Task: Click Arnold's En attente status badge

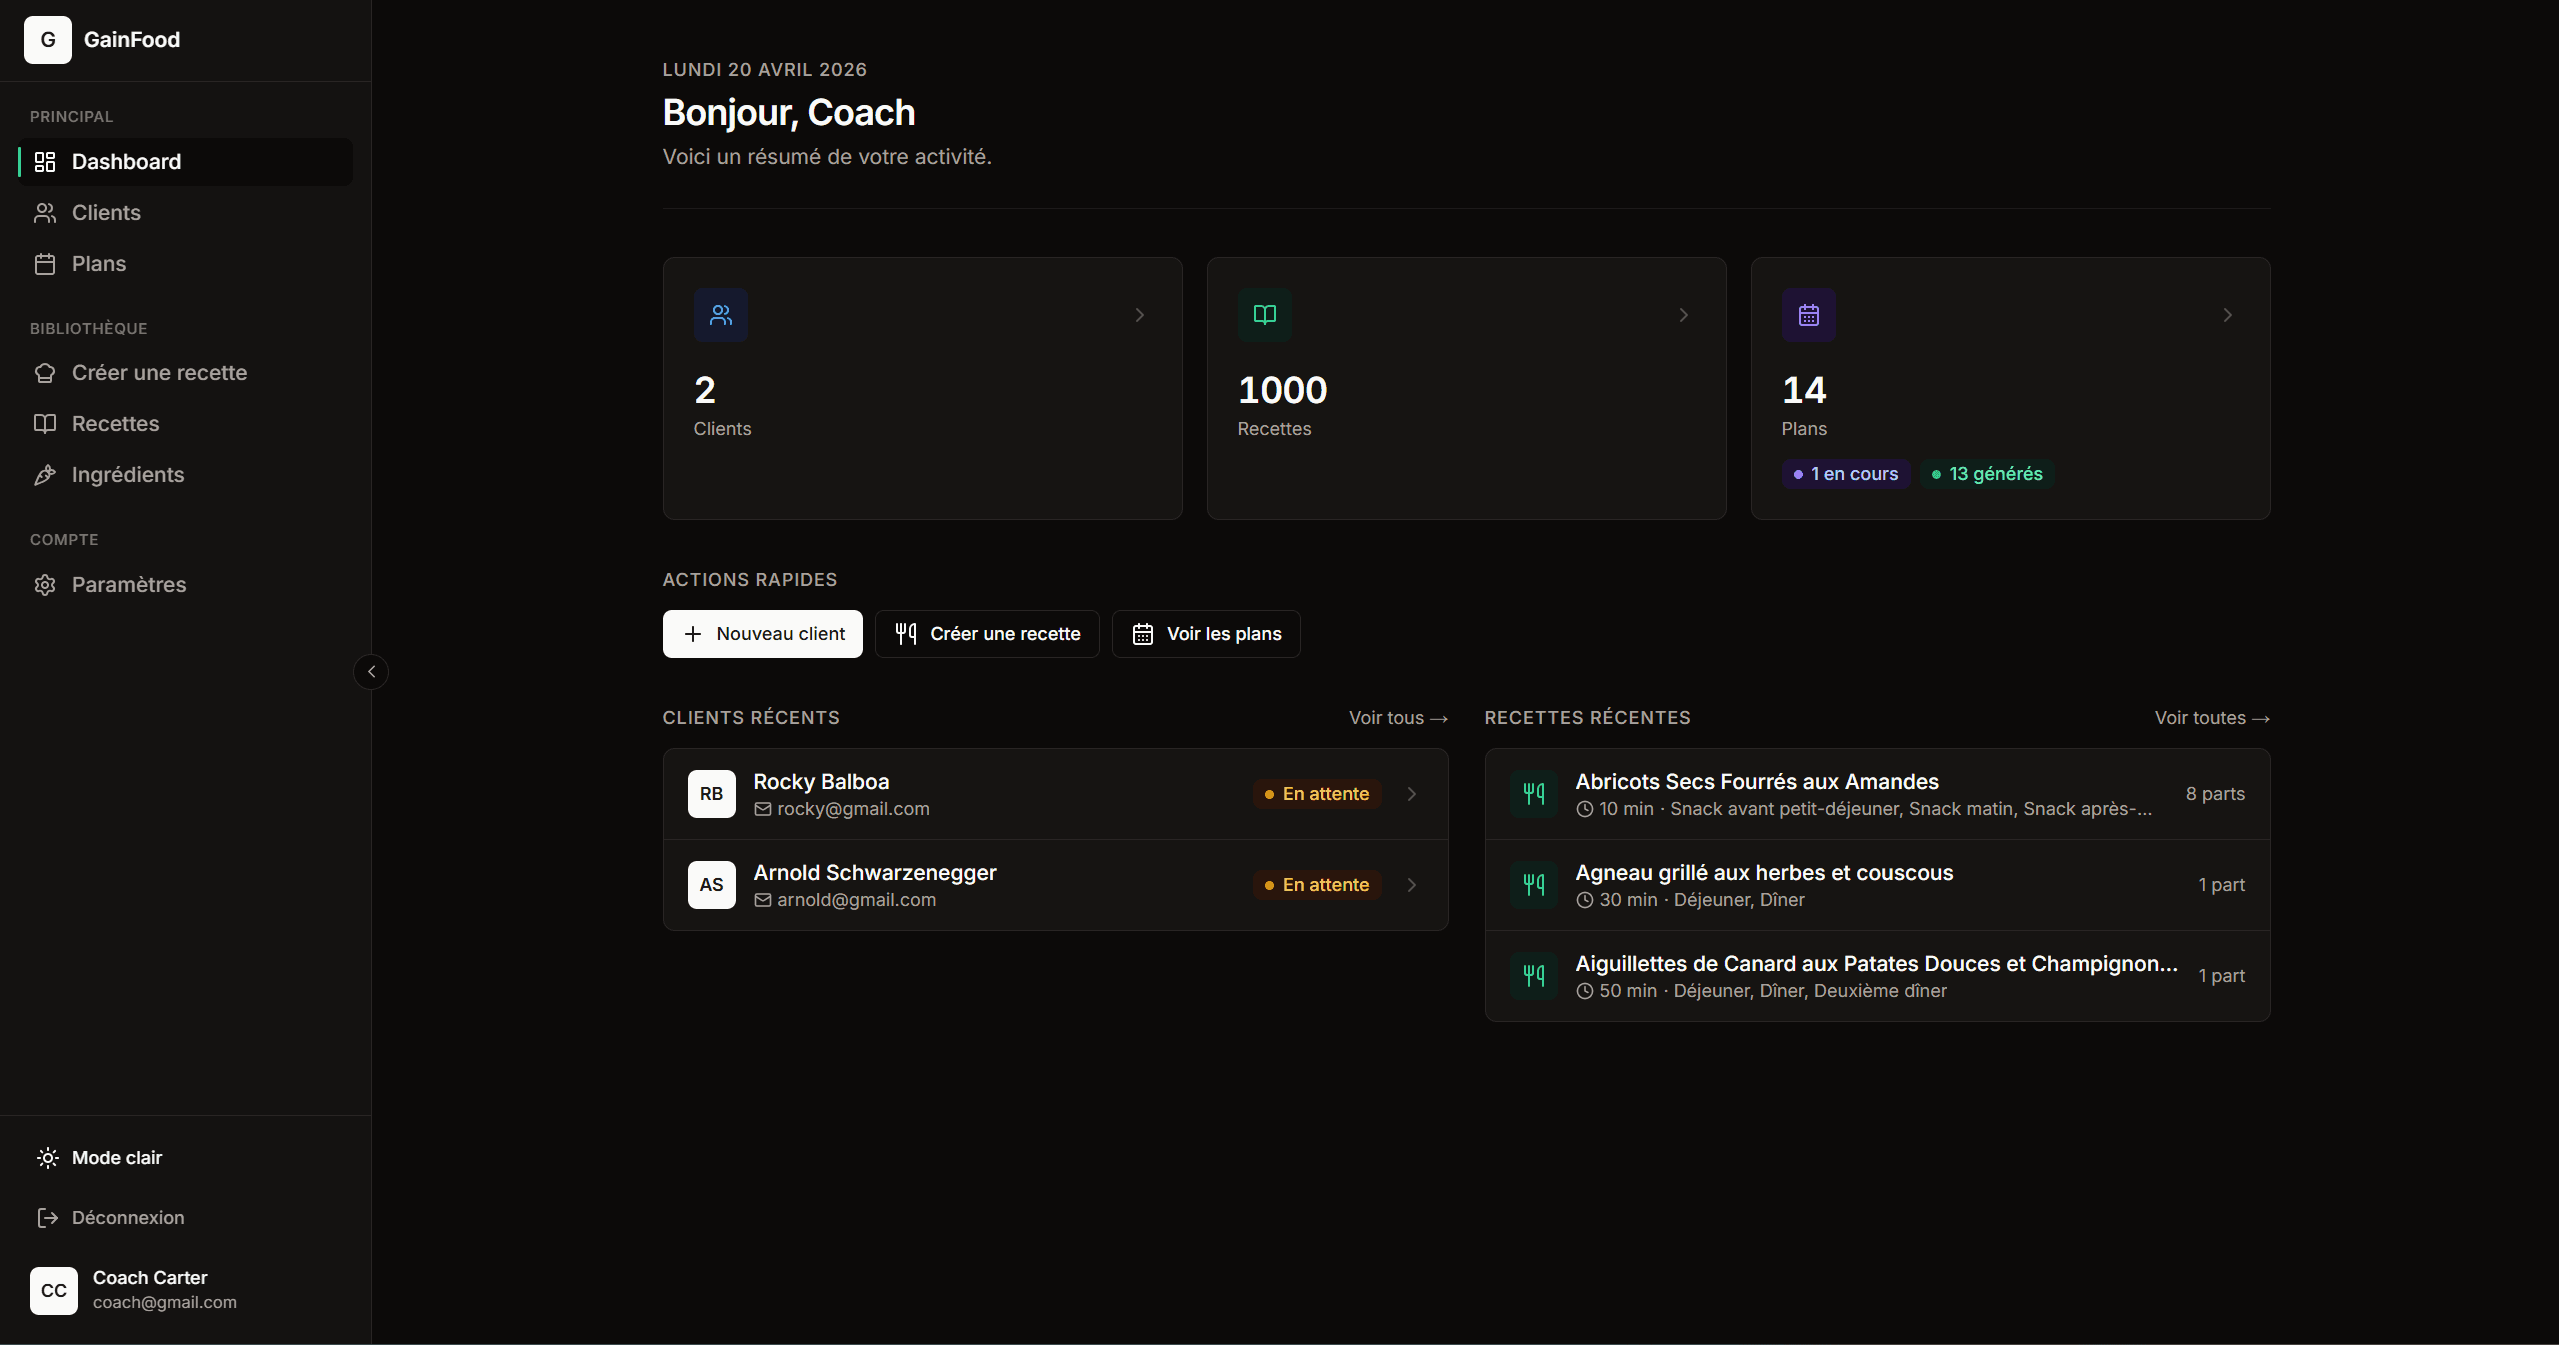Action: click(1317, 885)
